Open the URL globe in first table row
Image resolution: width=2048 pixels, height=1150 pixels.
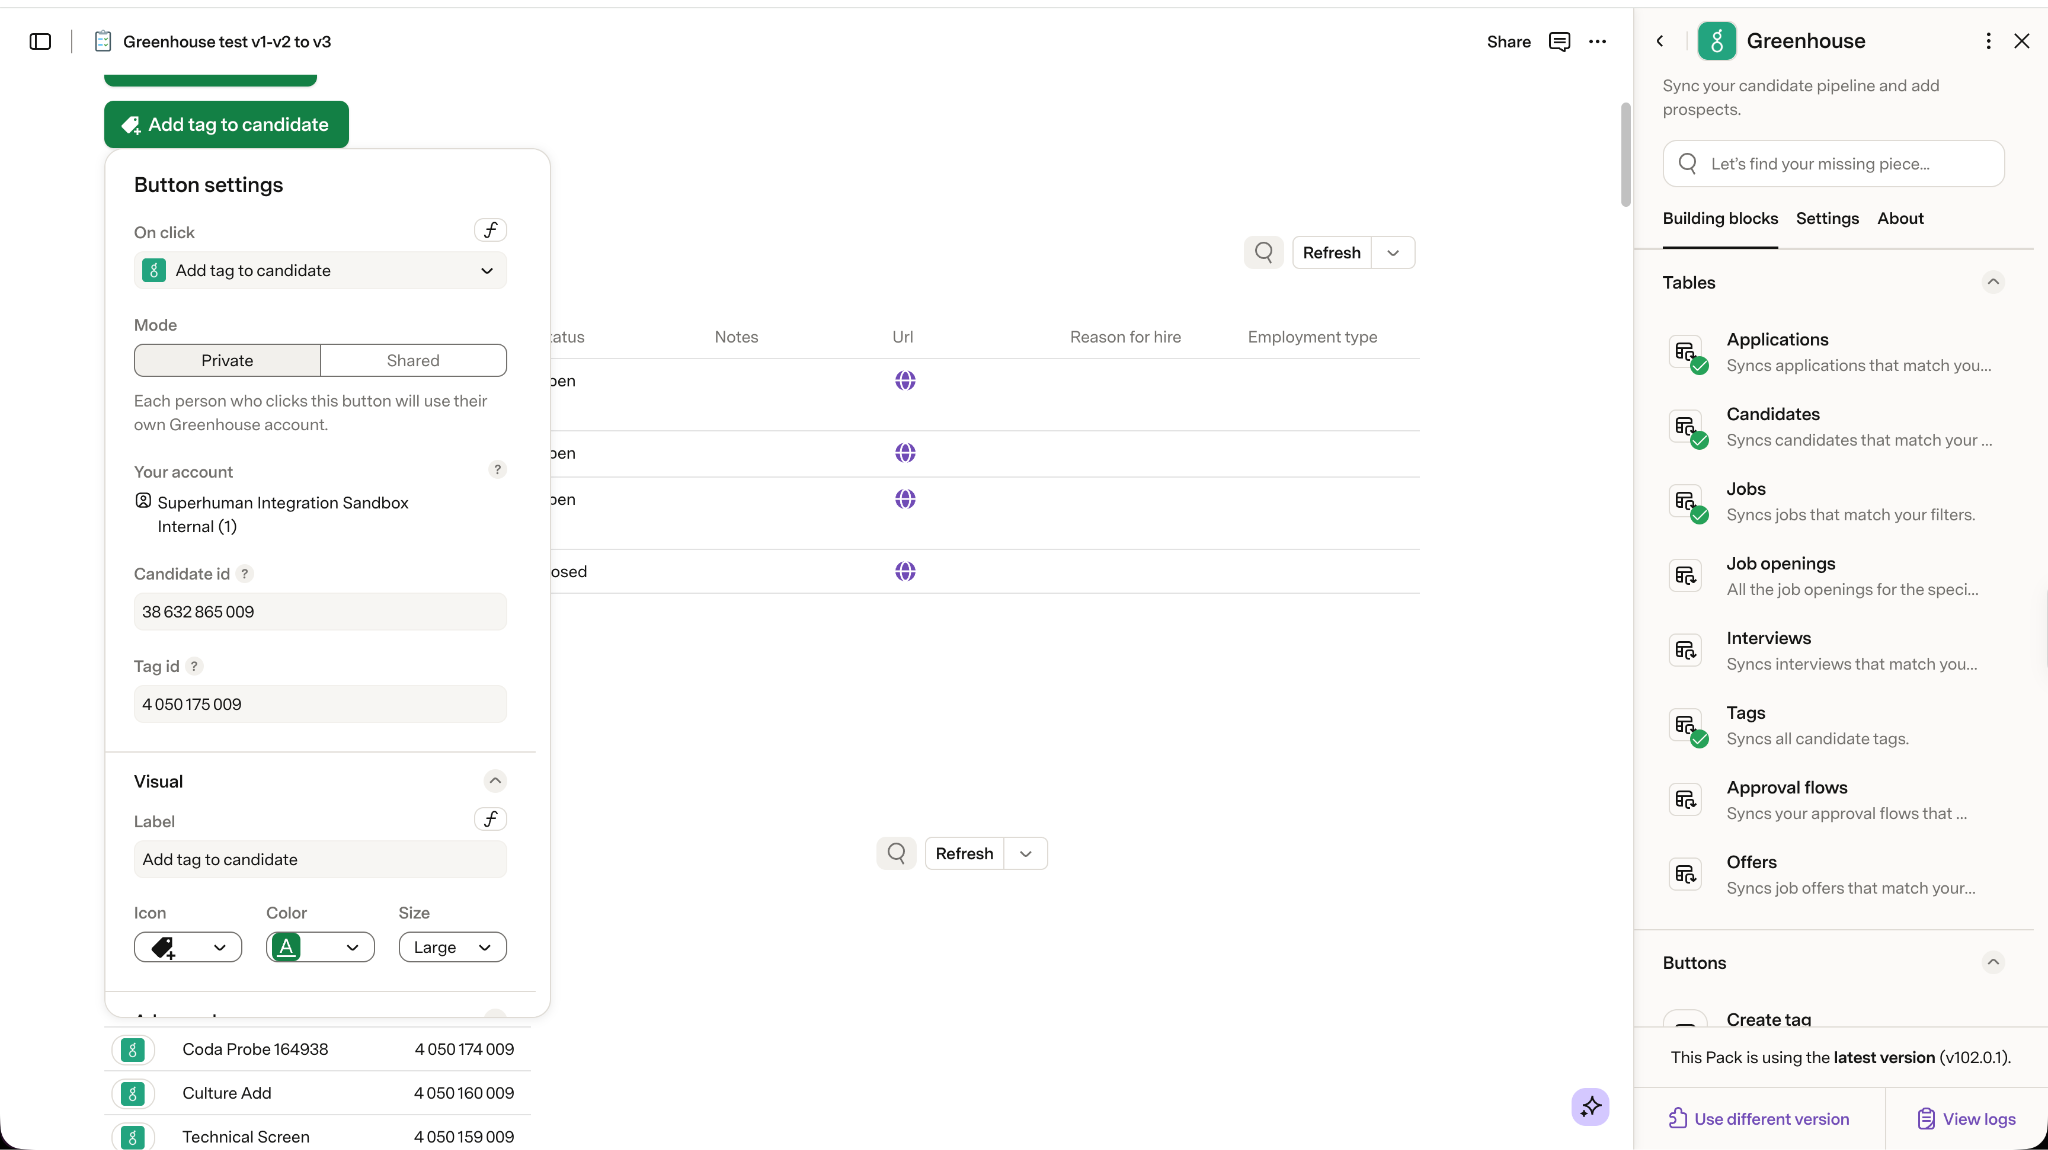tap(905, 381)
